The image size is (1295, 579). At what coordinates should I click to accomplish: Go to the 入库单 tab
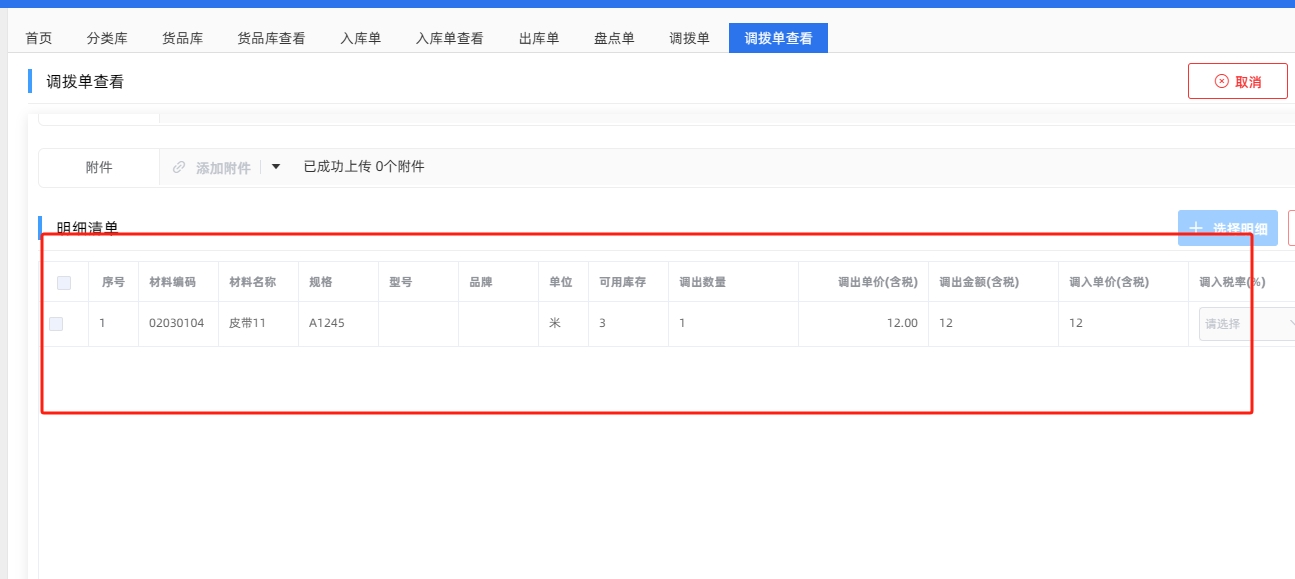361,39
